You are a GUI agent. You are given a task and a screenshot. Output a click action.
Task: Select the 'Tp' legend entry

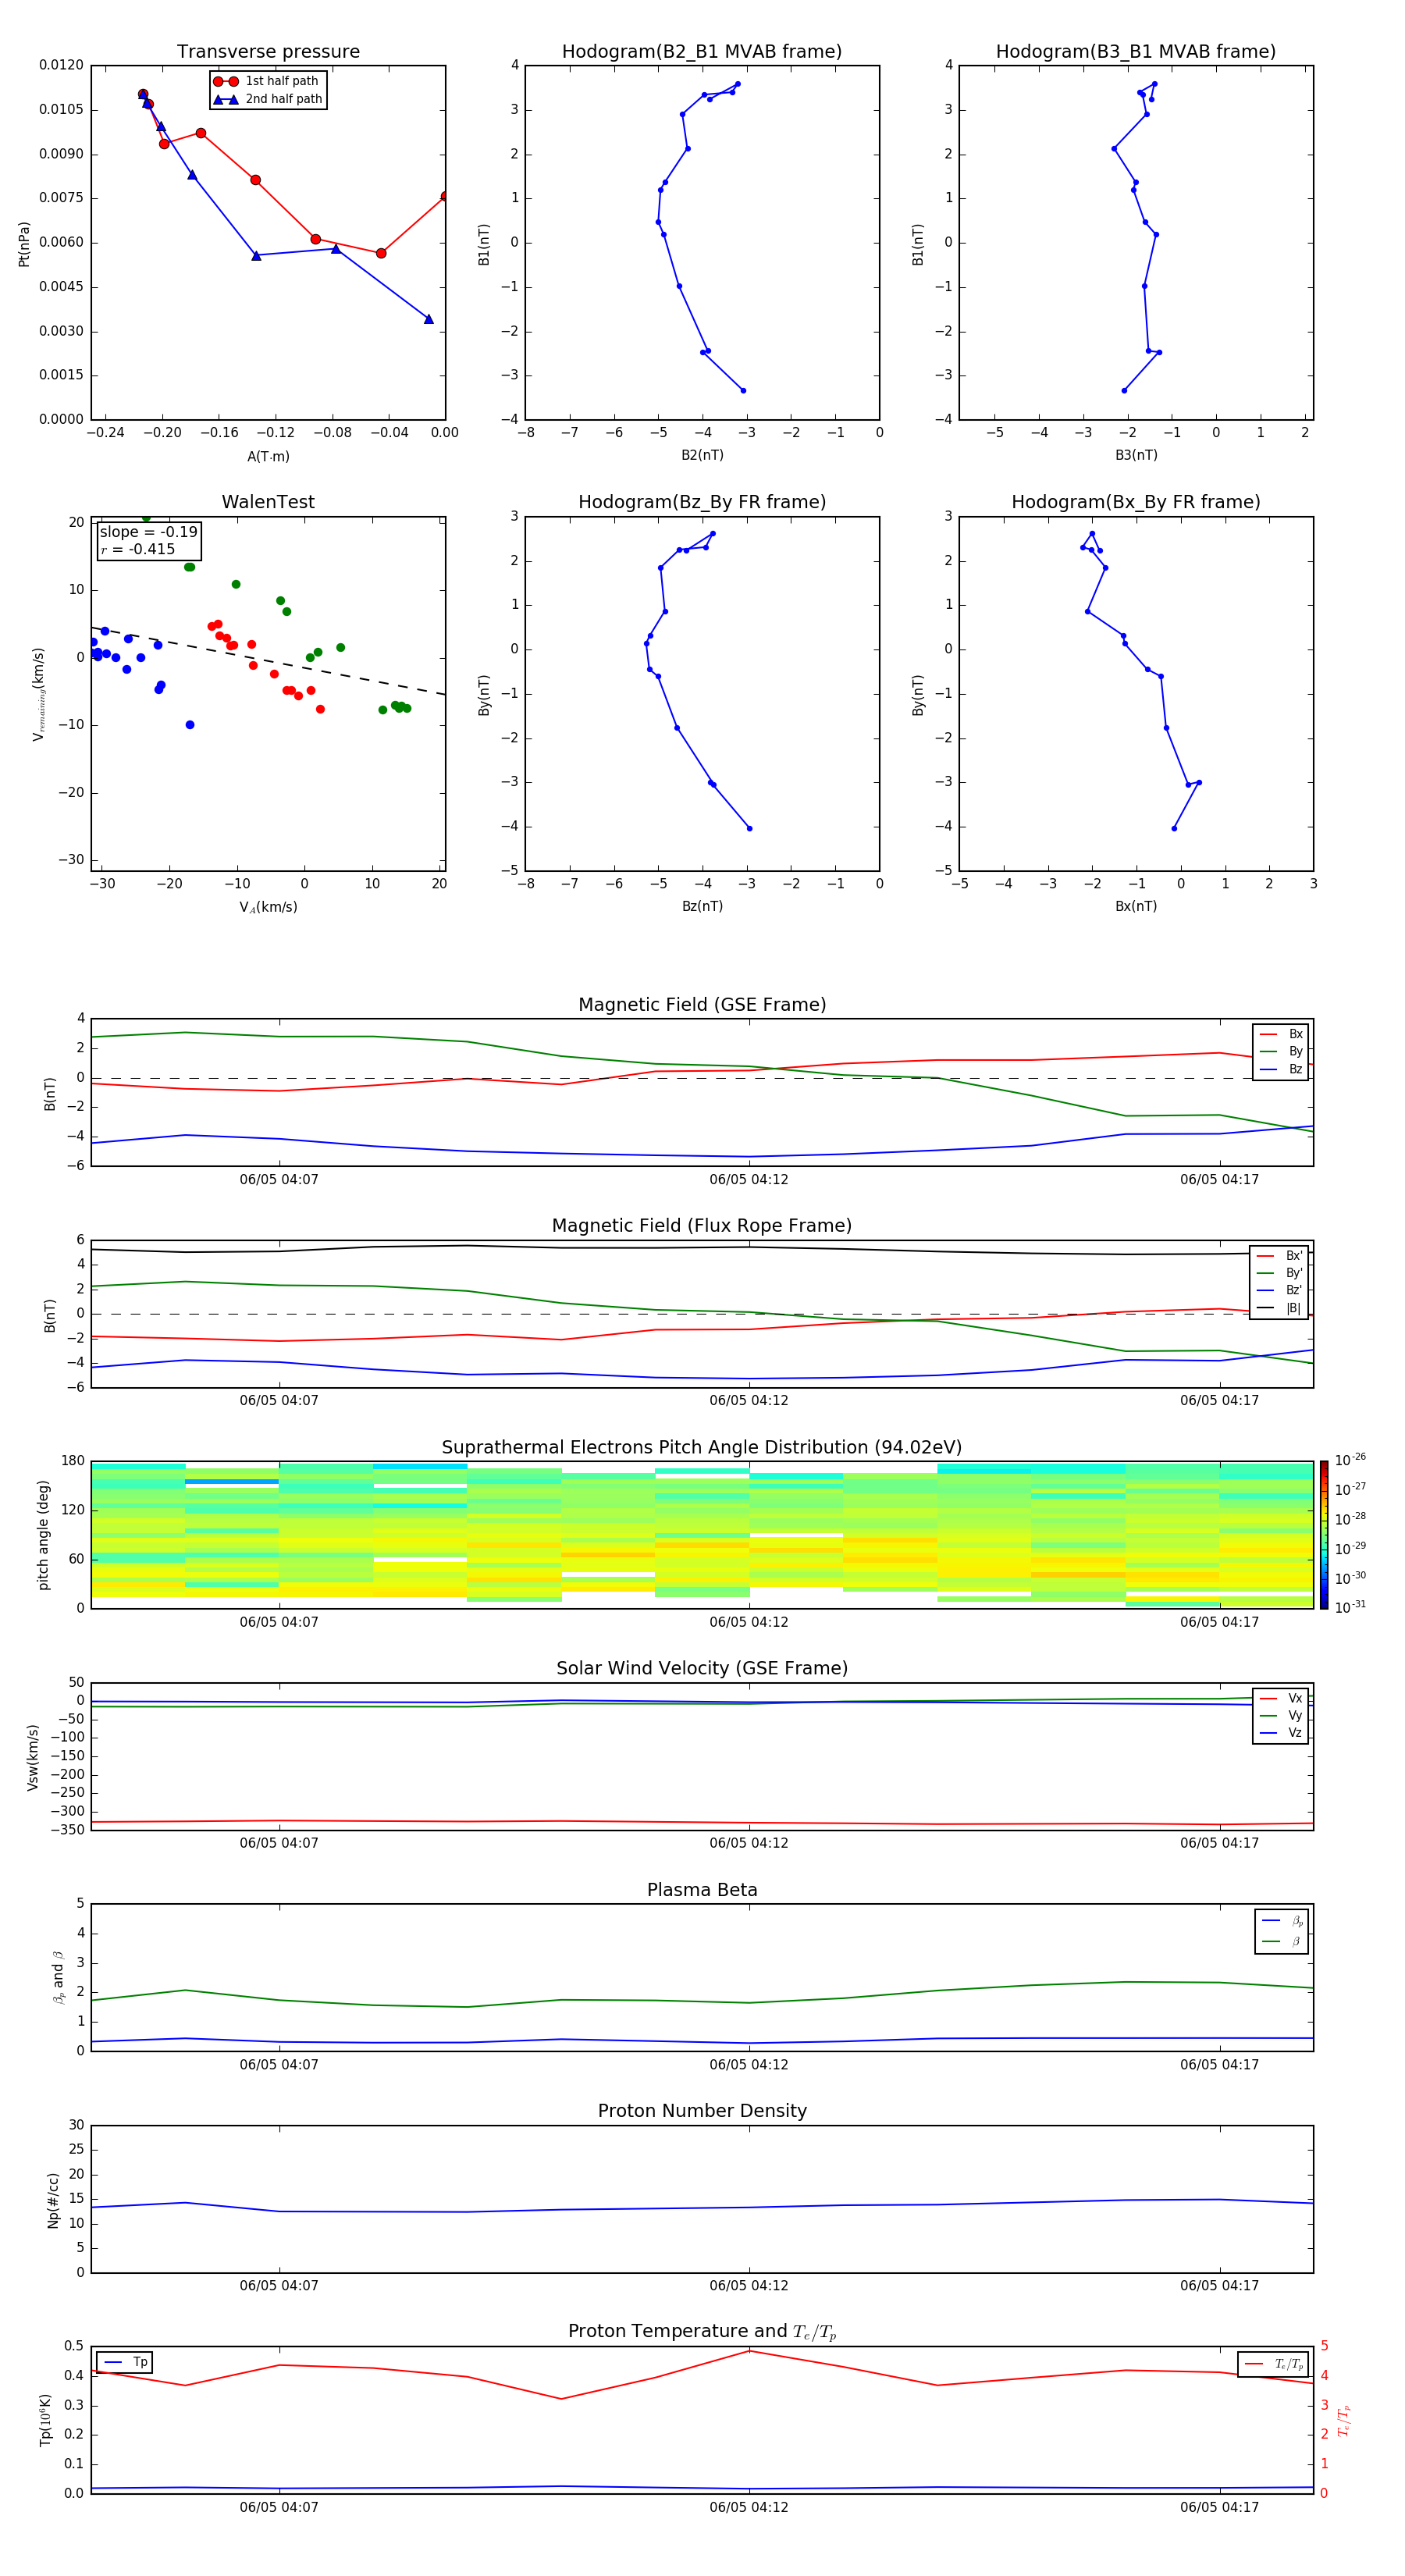coord(126,2362)
